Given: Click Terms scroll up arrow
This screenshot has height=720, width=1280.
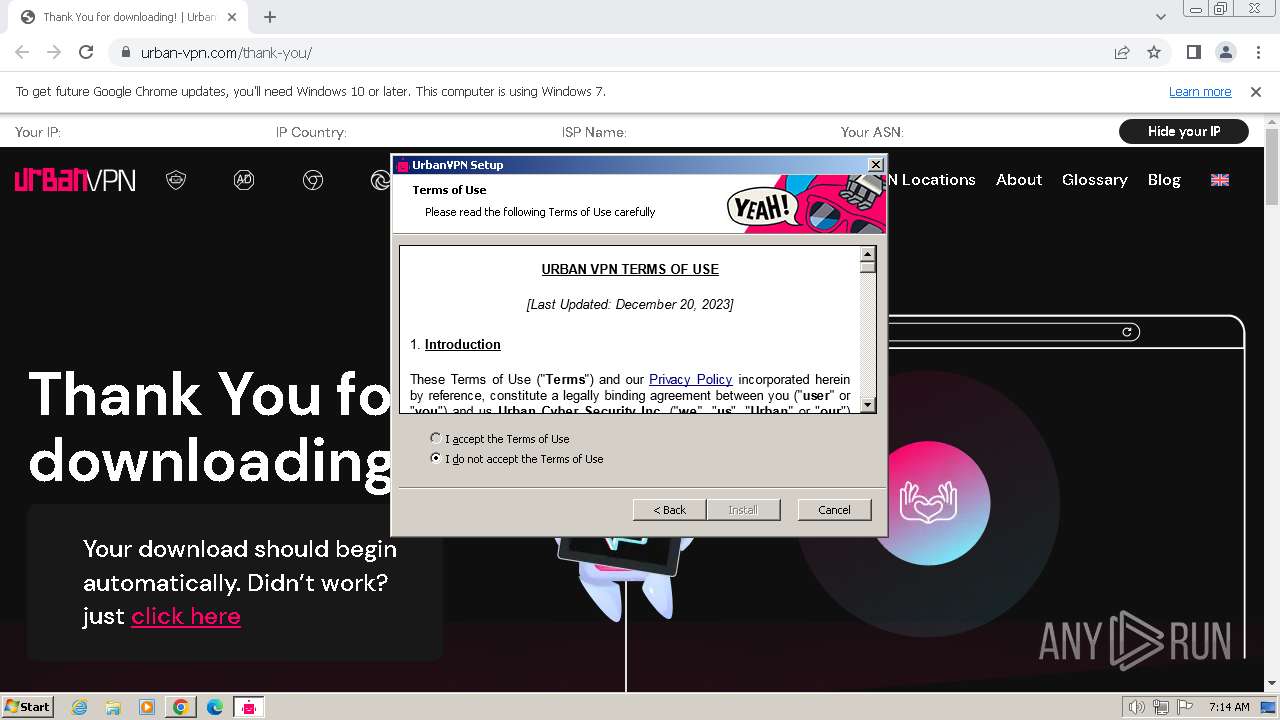Looking at the screenshot, I should point(868,254).
